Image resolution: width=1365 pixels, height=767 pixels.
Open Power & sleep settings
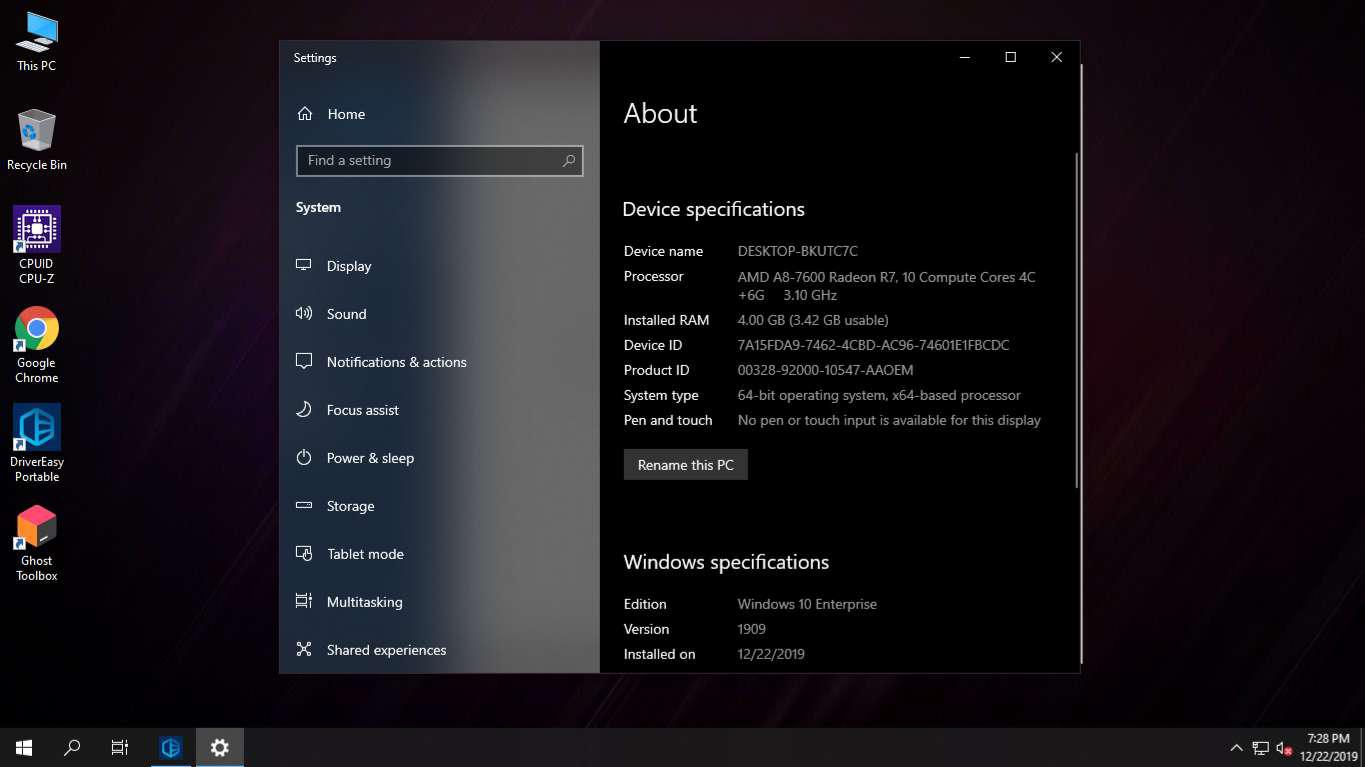[x=370, y=458]
